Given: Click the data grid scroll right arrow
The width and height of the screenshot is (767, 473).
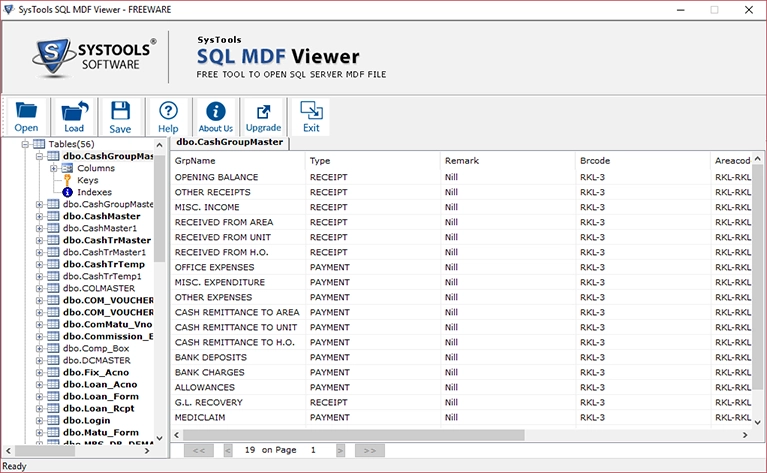Looking at the screenshot, I should point(745,435).
